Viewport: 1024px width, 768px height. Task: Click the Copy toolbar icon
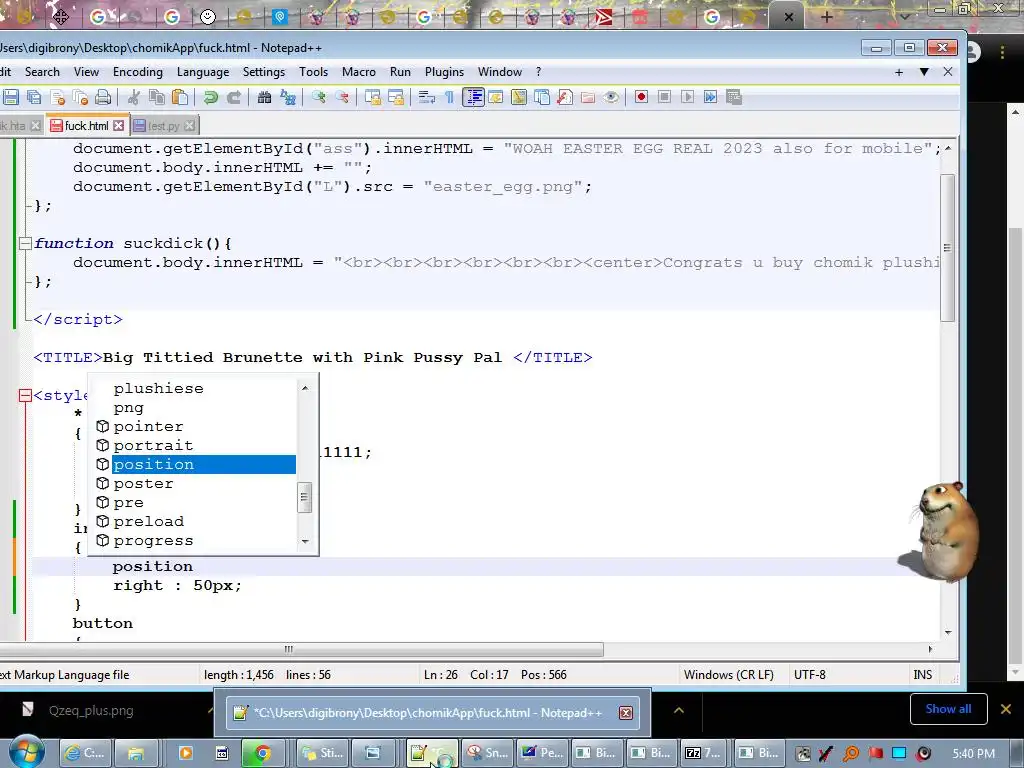point(157,97)
